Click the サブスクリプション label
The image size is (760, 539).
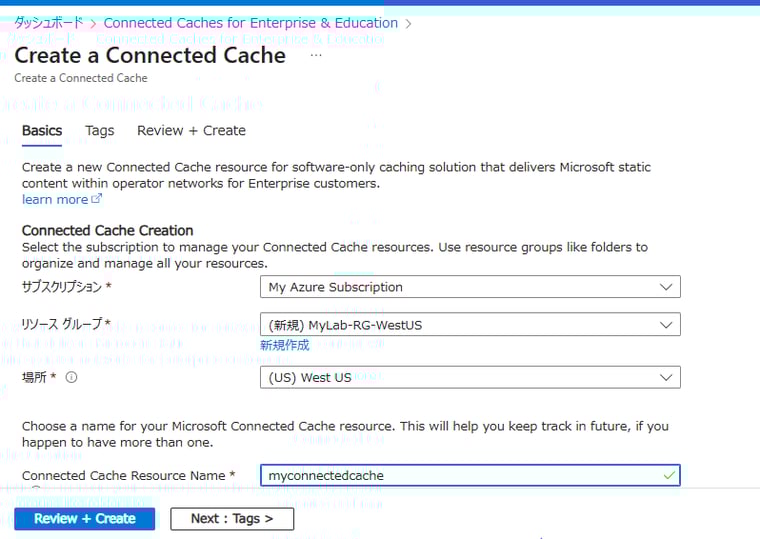tap(62, 286)
